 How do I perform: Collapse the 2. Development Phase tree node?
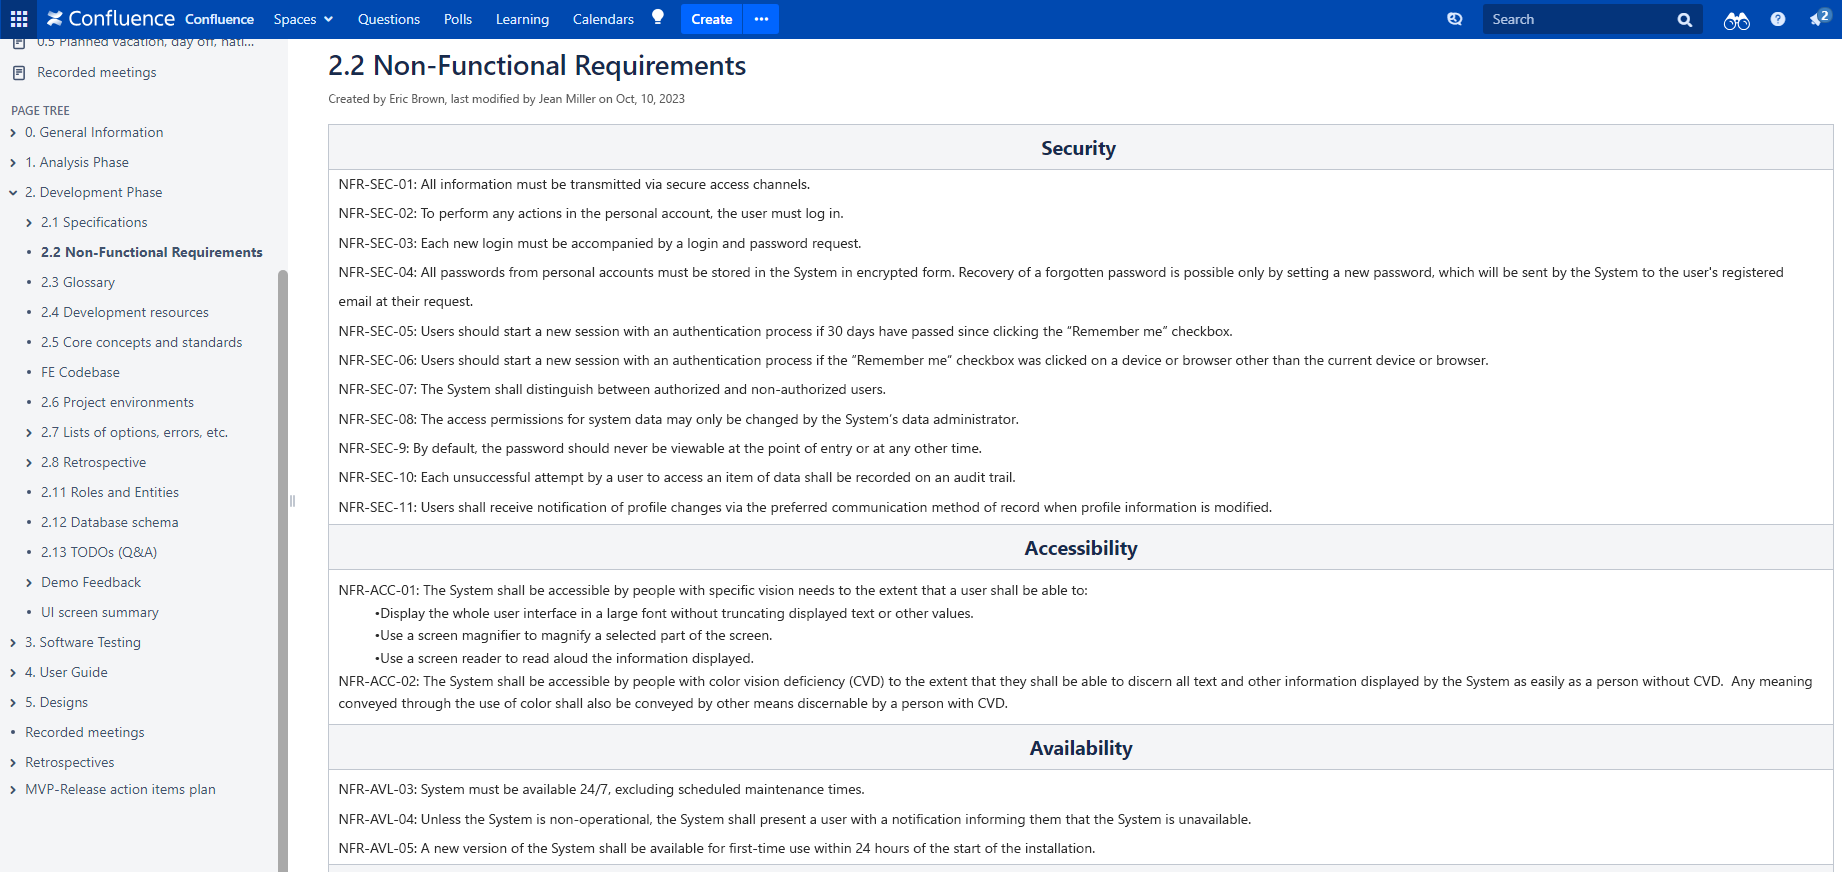tap(13, 193)
